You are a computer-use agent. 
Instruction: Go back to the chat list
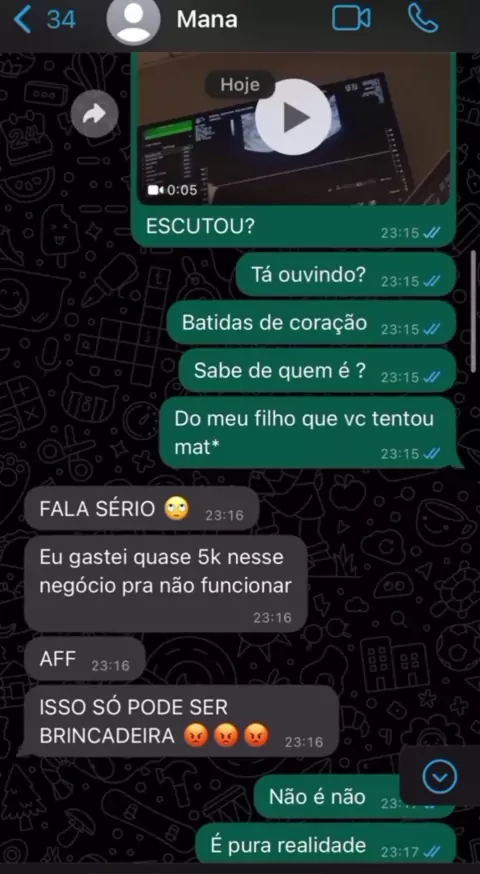[x=22, y=20]
